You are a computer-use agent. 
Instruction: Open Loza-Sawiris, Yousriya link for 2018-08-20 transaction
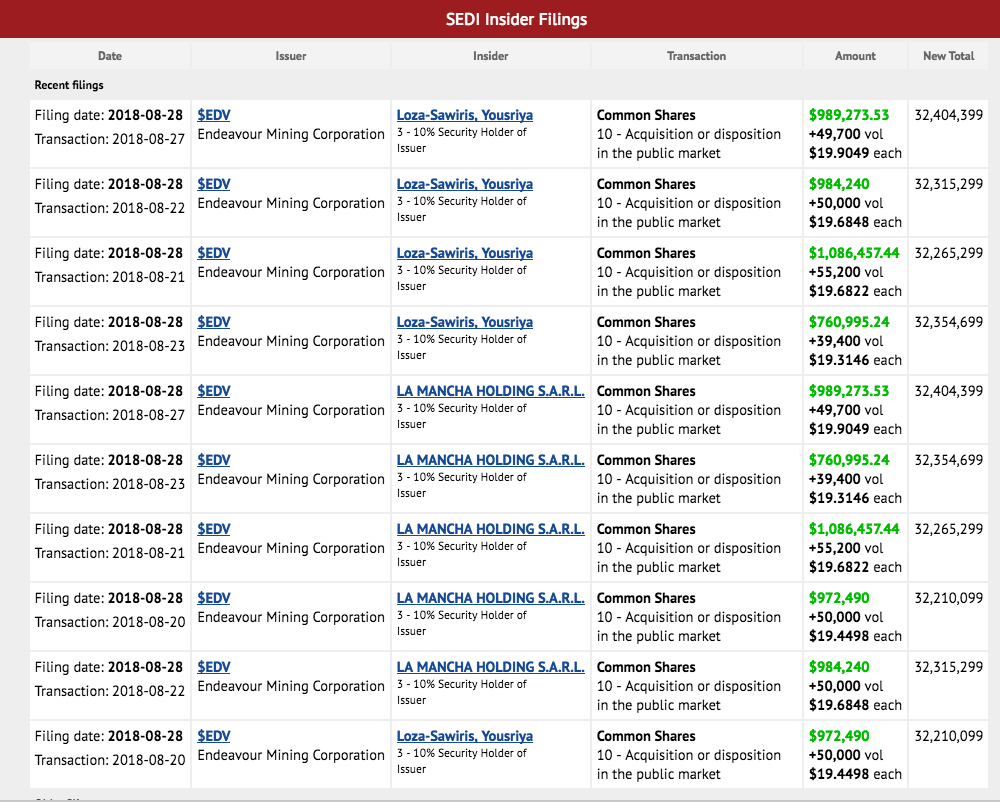(x=465, y=736)
